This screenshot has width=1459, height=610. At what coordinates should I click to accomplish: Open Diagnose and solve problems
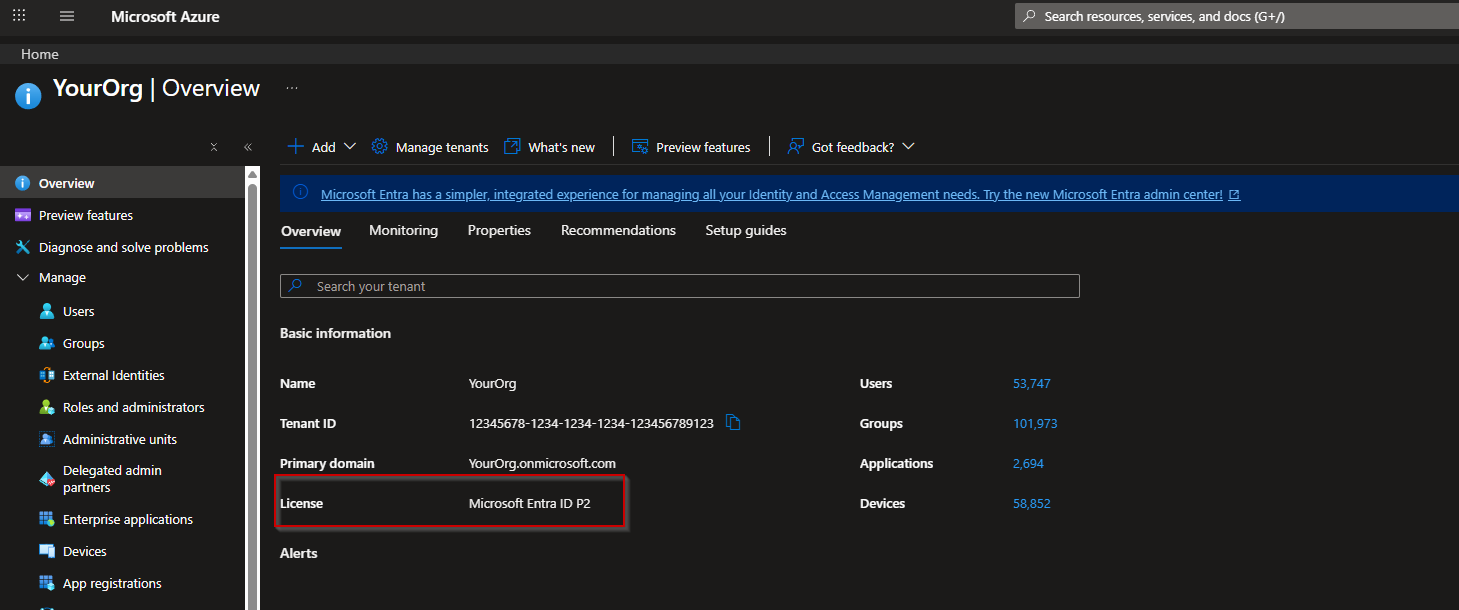(x=123, y=247)
